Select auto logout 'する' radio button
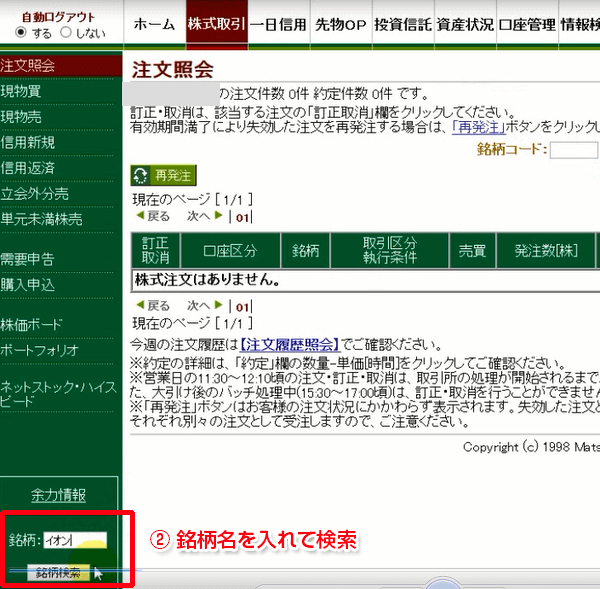600x589 pixels. pyautogui.click(x=21, y=33)
